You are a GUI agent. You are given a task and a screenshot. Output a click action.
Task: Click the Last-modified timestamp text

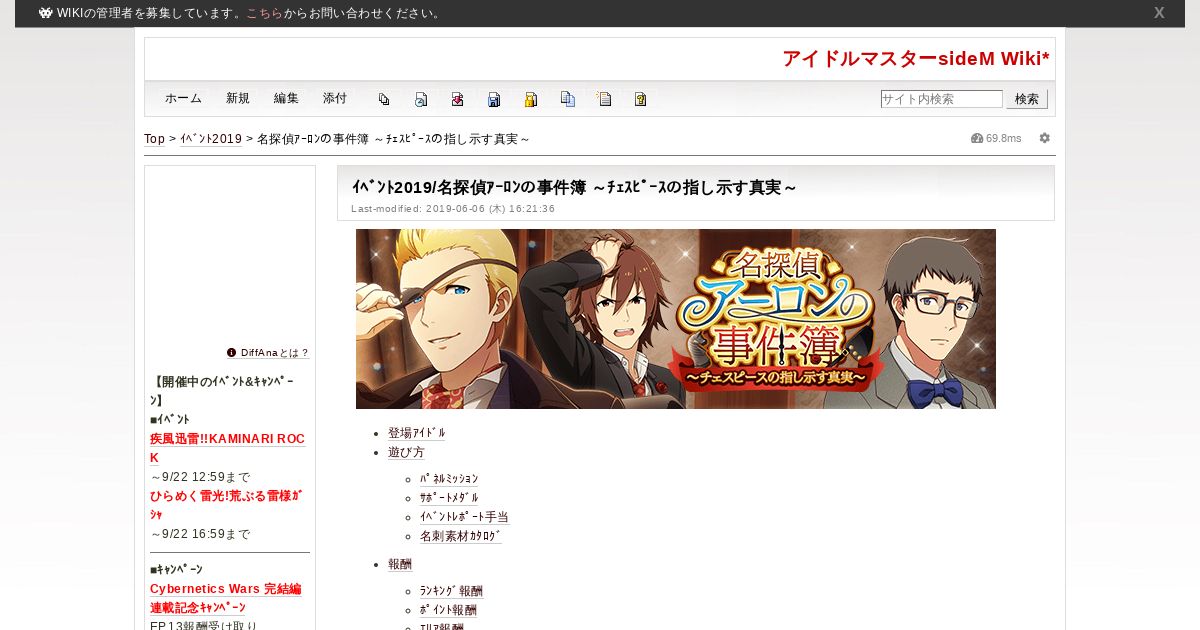(453, 209)
